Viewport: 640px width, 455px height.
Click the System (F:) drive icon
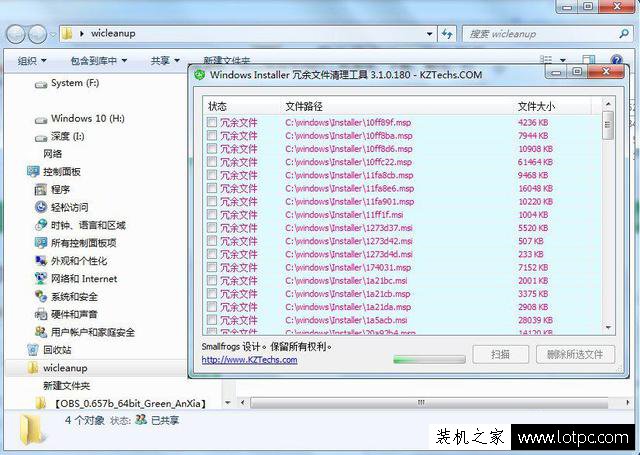pyautogui.click(x=41, y=84)
